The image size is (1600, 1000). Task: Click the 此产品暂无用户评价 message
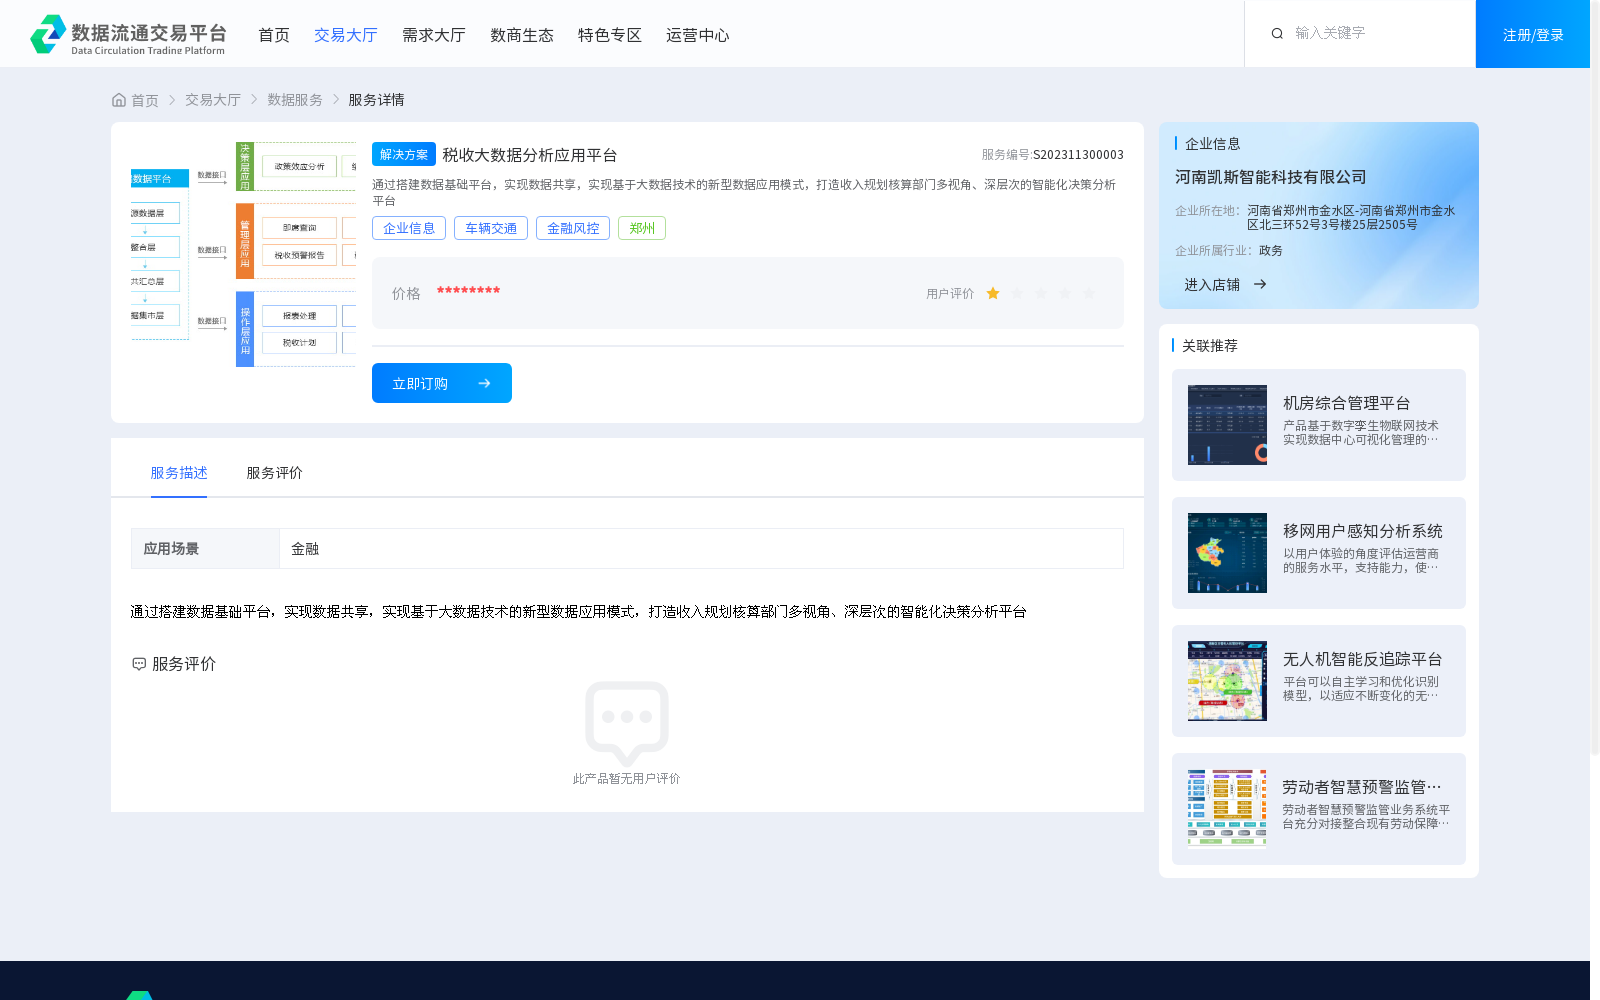click(x=626, y=779)
